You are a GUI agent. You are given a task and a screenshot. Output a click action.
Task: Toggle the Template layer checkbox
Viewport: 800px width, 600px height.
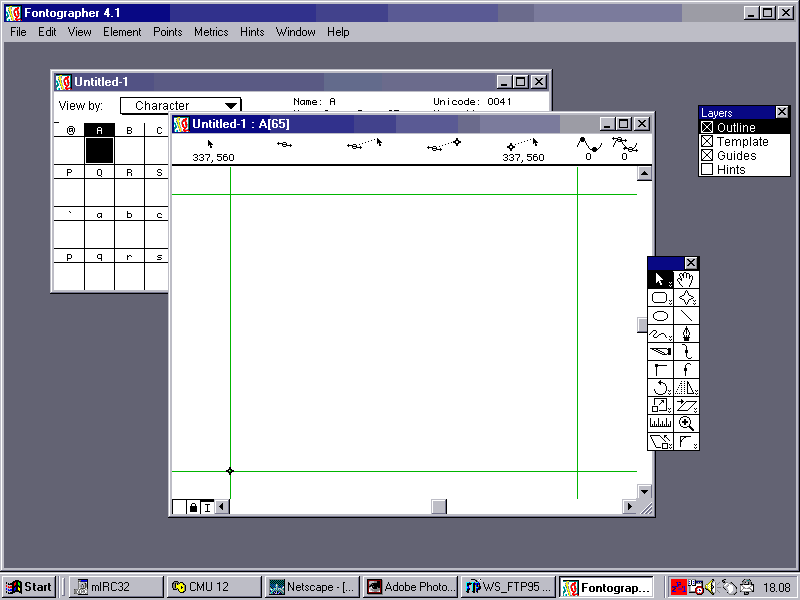coord(707,141)
